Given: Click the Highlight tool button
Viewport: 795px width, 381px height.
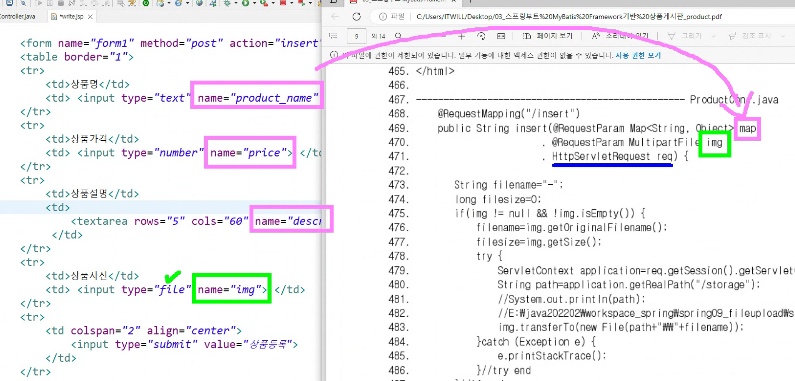Looking at the screenshot, I should coord(750,36).
